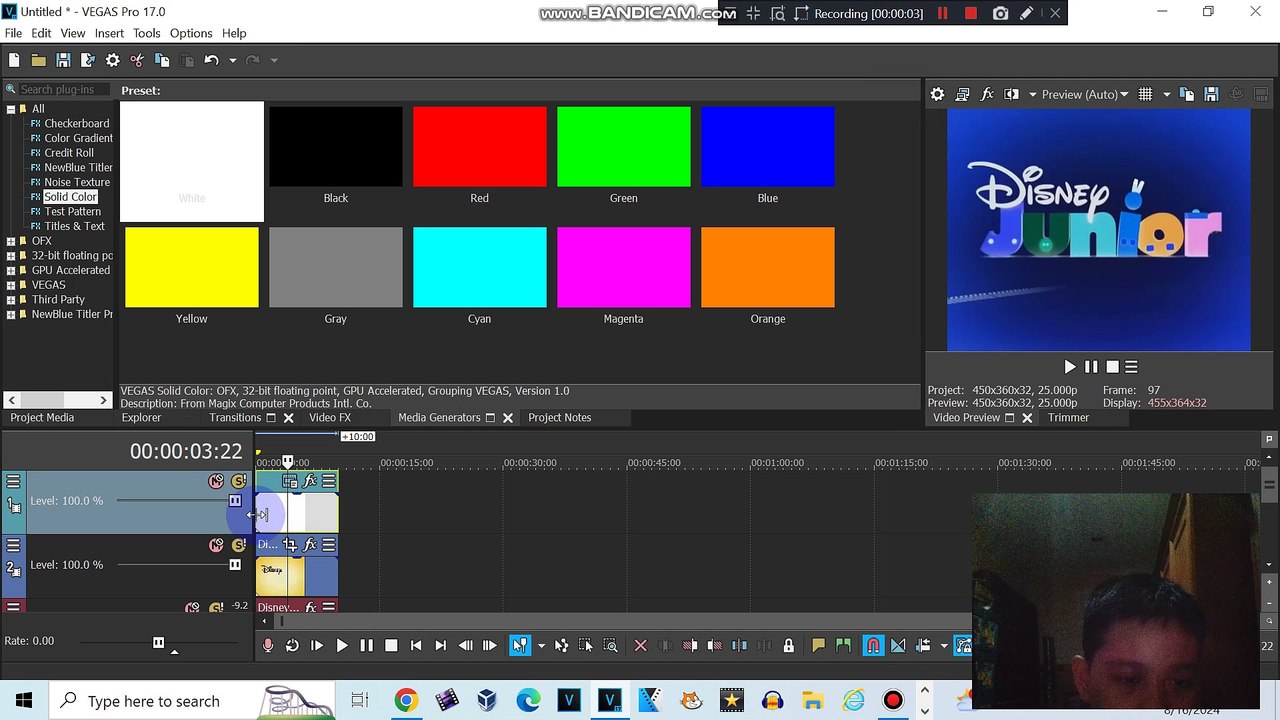Viewport: 1280px width, 720px height.
Task: Open Preview (Auto) quality dropdown
Action: (1085, 94)
